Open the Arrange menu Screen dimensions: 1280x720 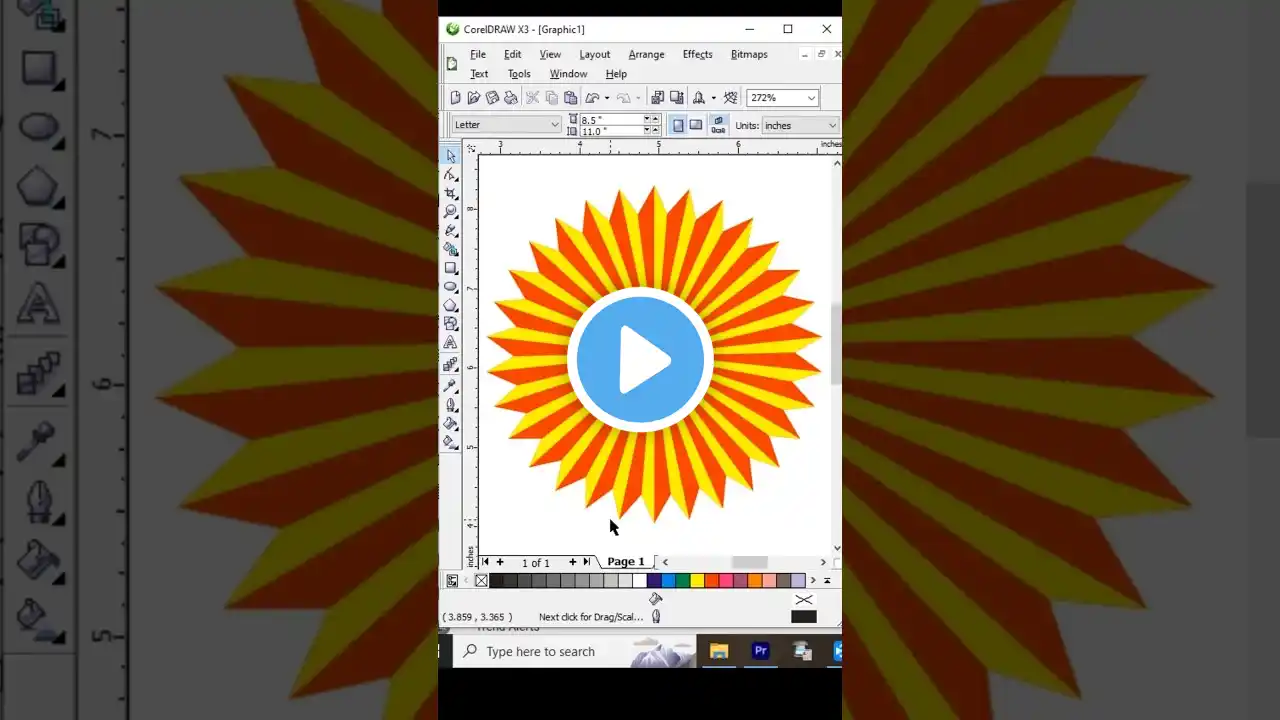[646, 54]
